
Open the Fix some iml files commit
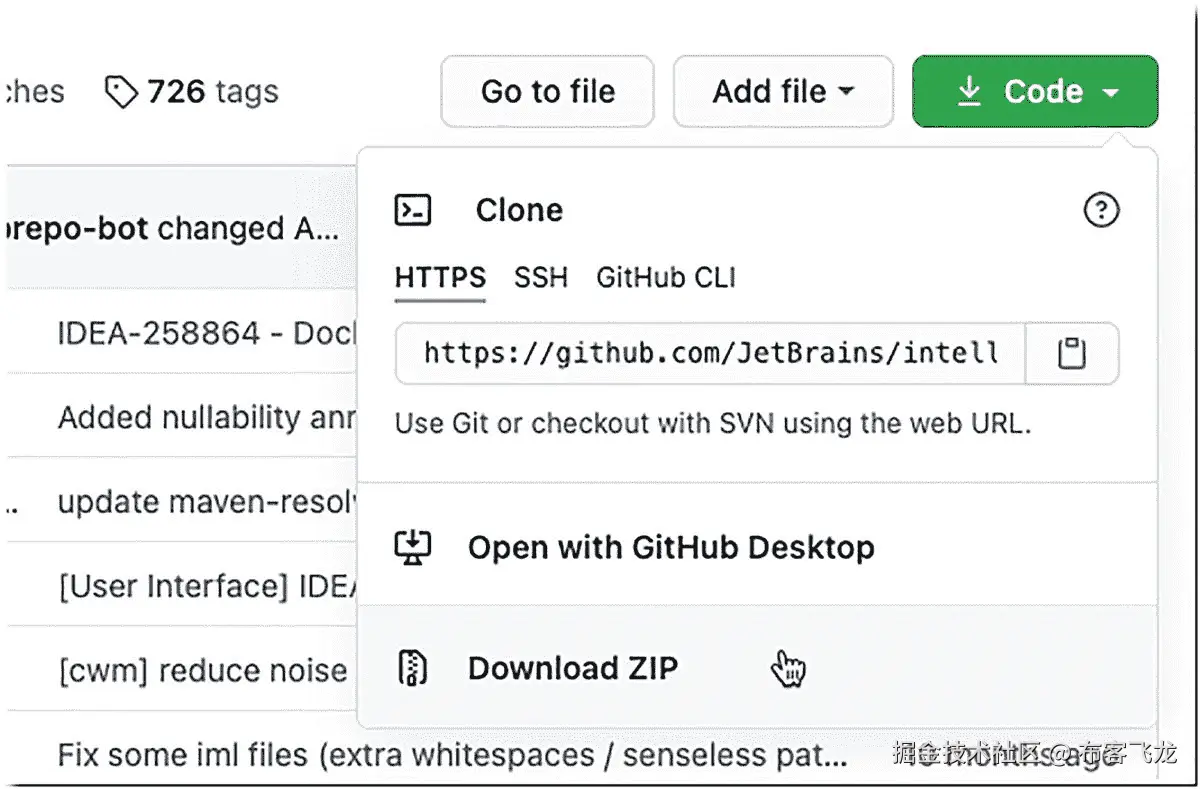click(x=452, y=754)
